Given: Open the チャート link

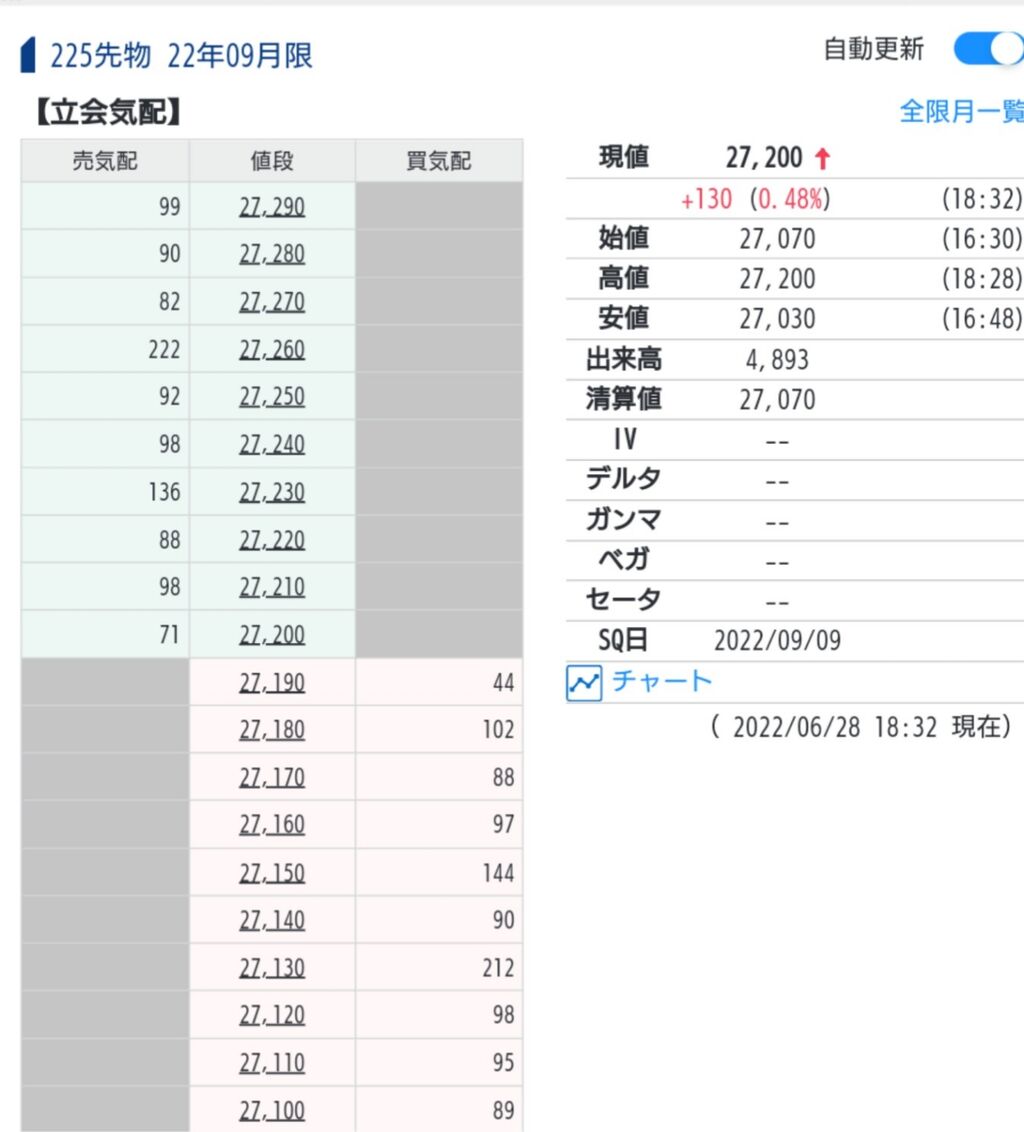Looking at the screenshot, I should pos(661,681).
